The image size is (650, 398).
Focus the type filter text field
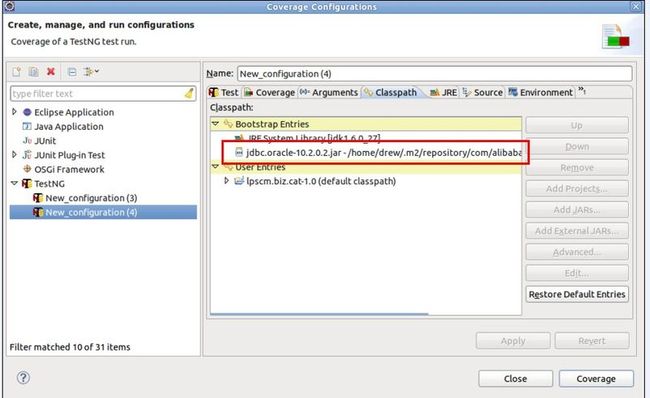(x=103, y=94)
